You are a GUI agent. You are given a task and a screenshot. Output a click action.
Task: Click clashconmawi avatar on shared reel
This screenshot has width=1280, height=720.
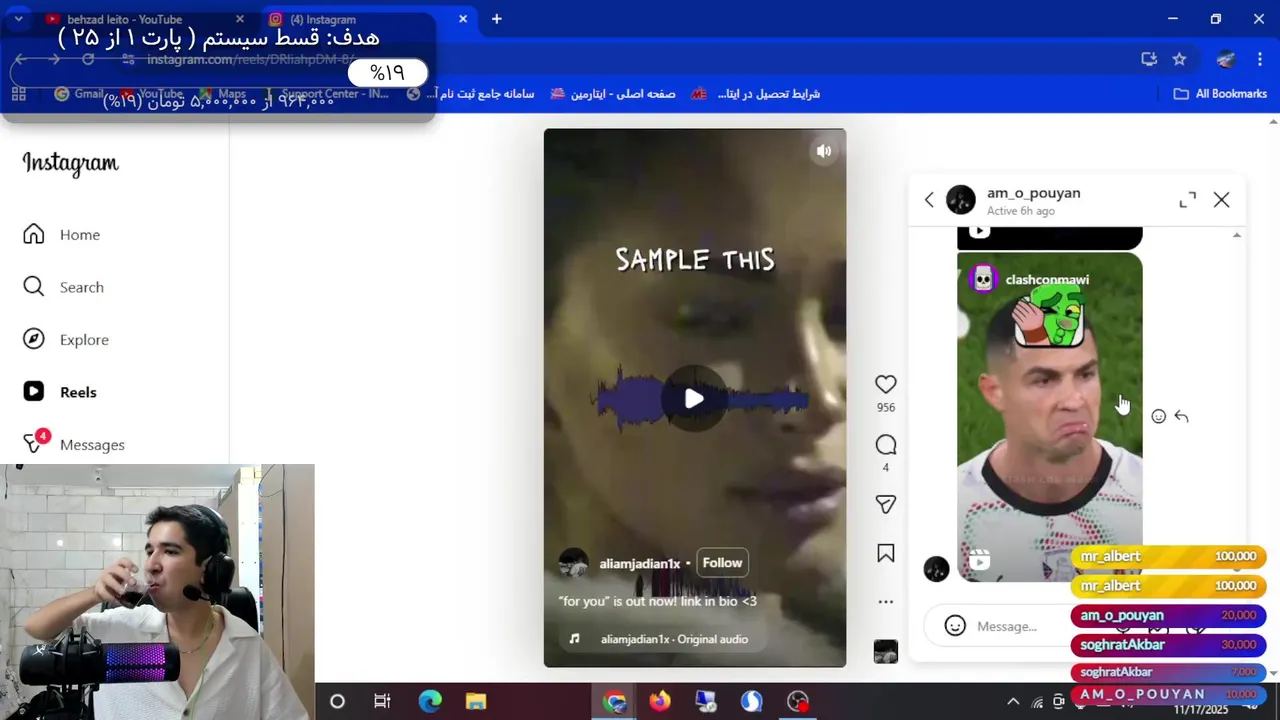(x=983, y=279)
